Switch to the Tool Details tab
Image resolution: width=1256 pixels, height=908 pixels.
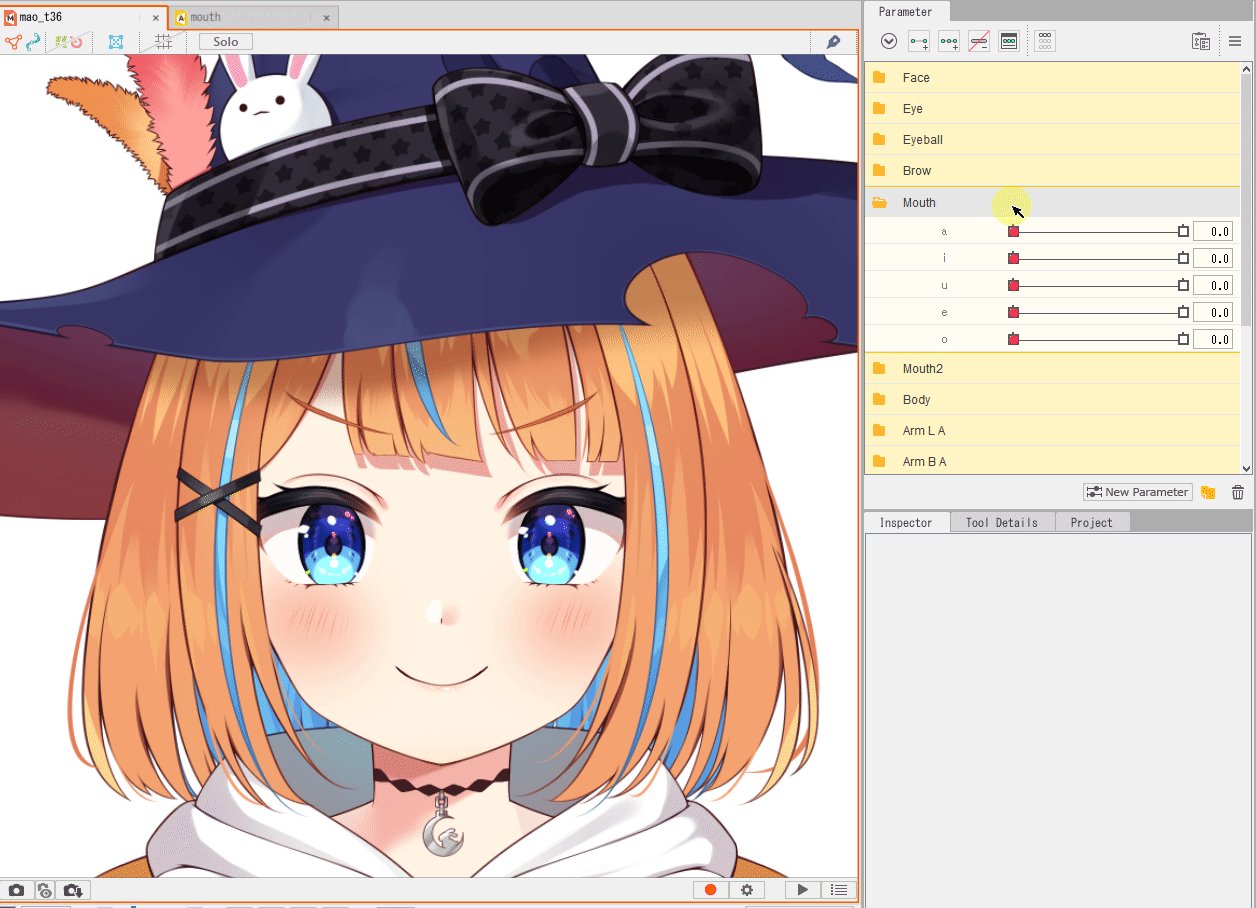point(1001,521)
